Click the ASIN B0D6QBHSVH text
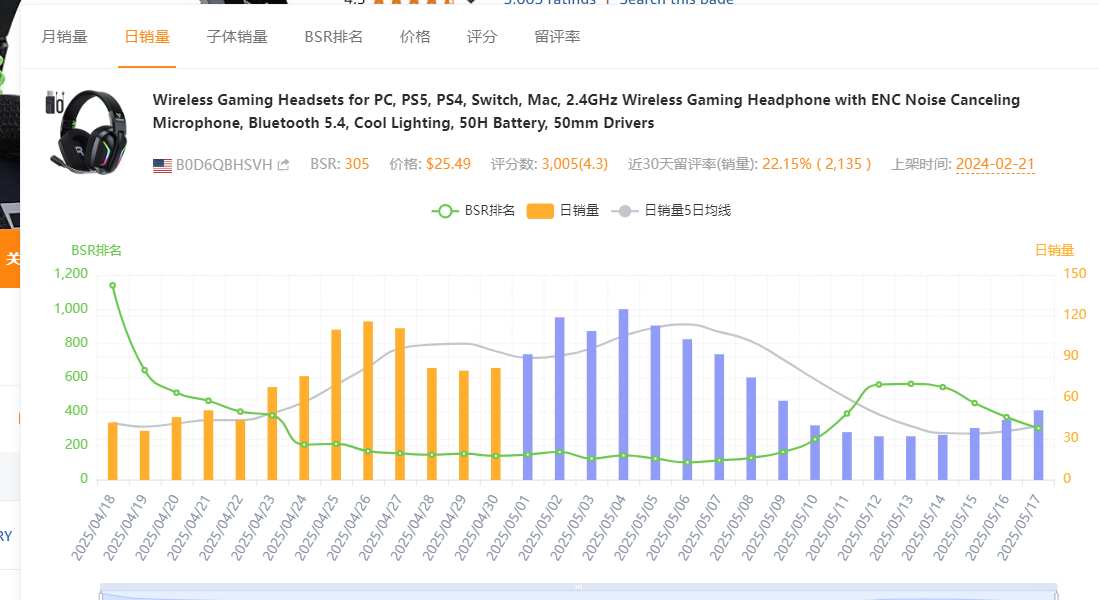The height and width of the screenshot is (600, 1099). click(224, 165)
